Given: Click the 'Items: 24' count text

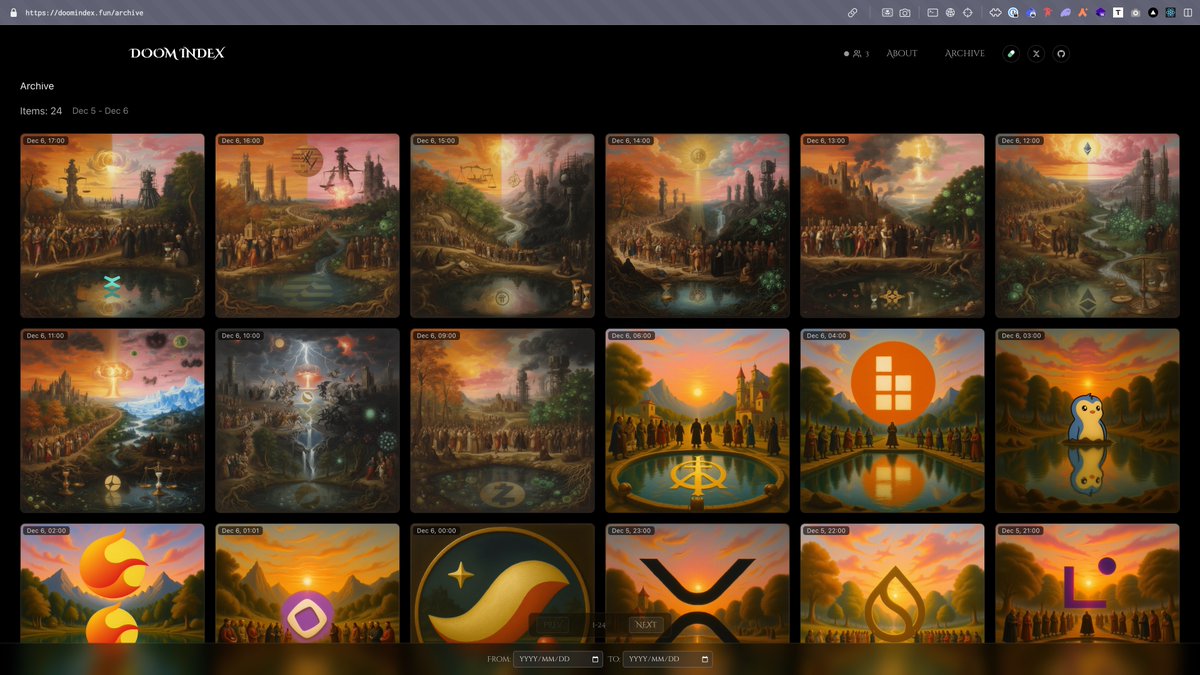Looking at the screenshot, I should point(41,111).
